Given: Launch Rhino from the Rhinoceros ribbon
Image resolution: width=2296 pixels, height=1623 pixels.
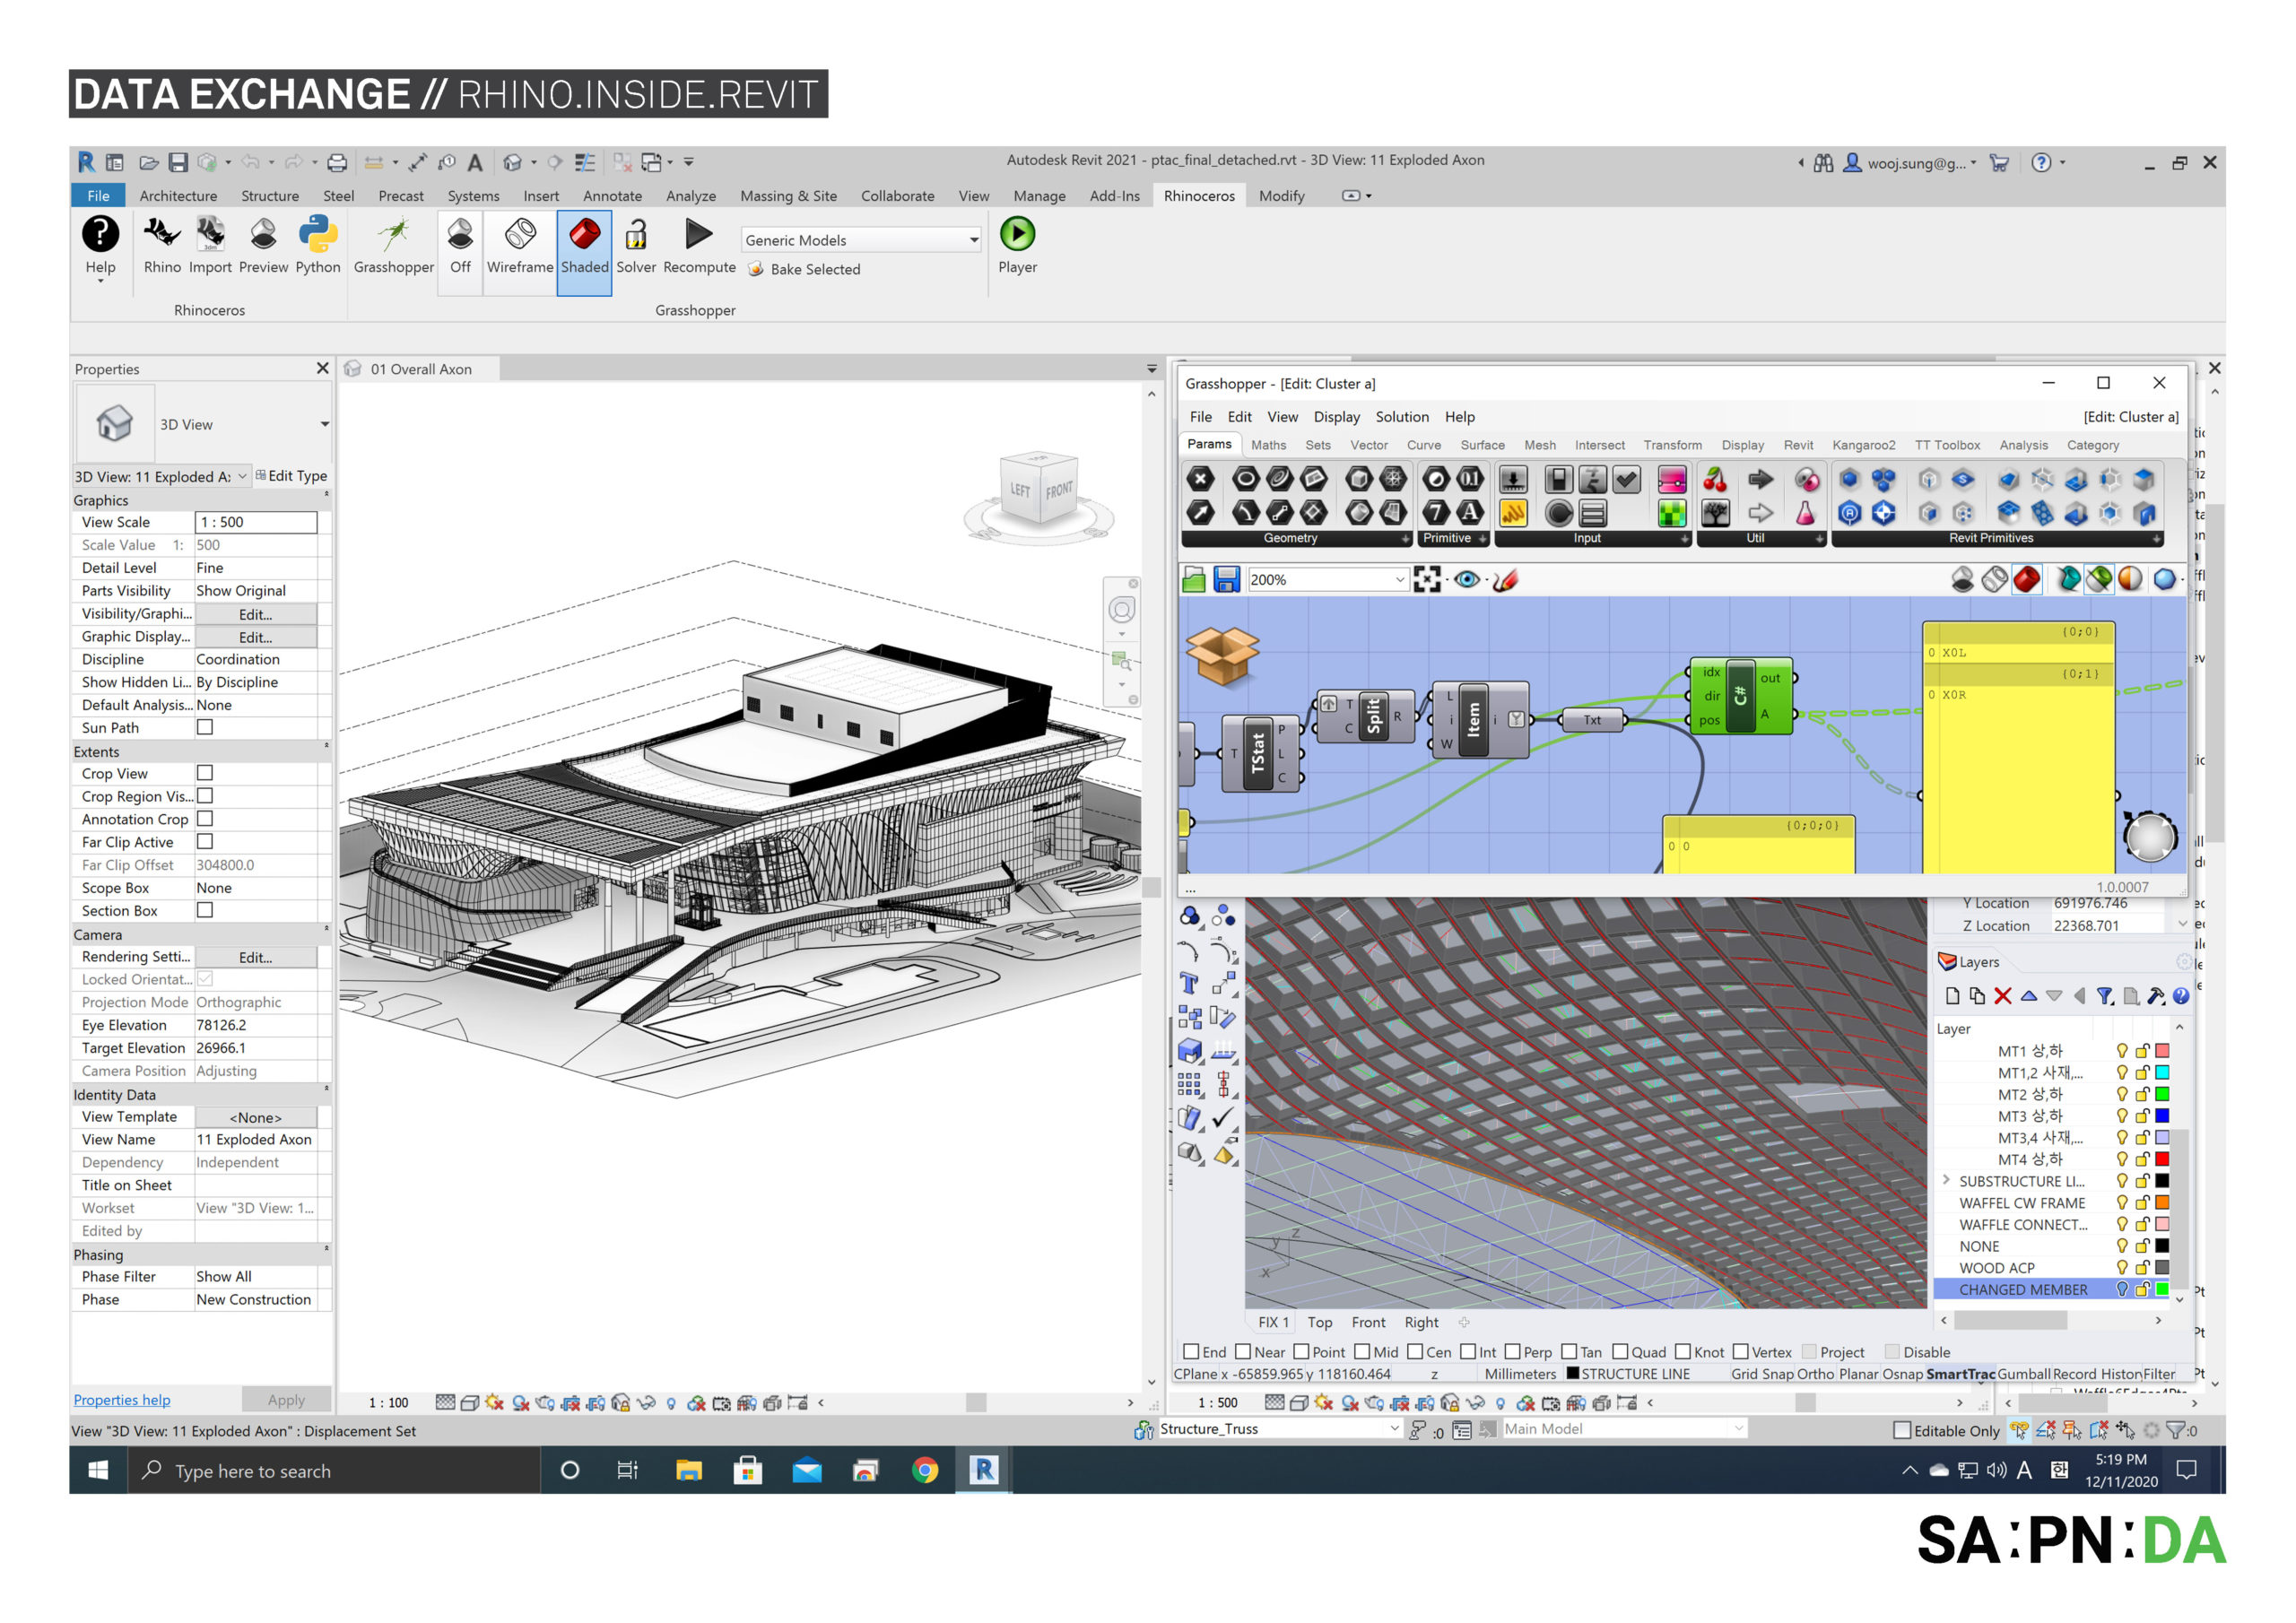Looking at the screenshot, I should coord(162,245).
